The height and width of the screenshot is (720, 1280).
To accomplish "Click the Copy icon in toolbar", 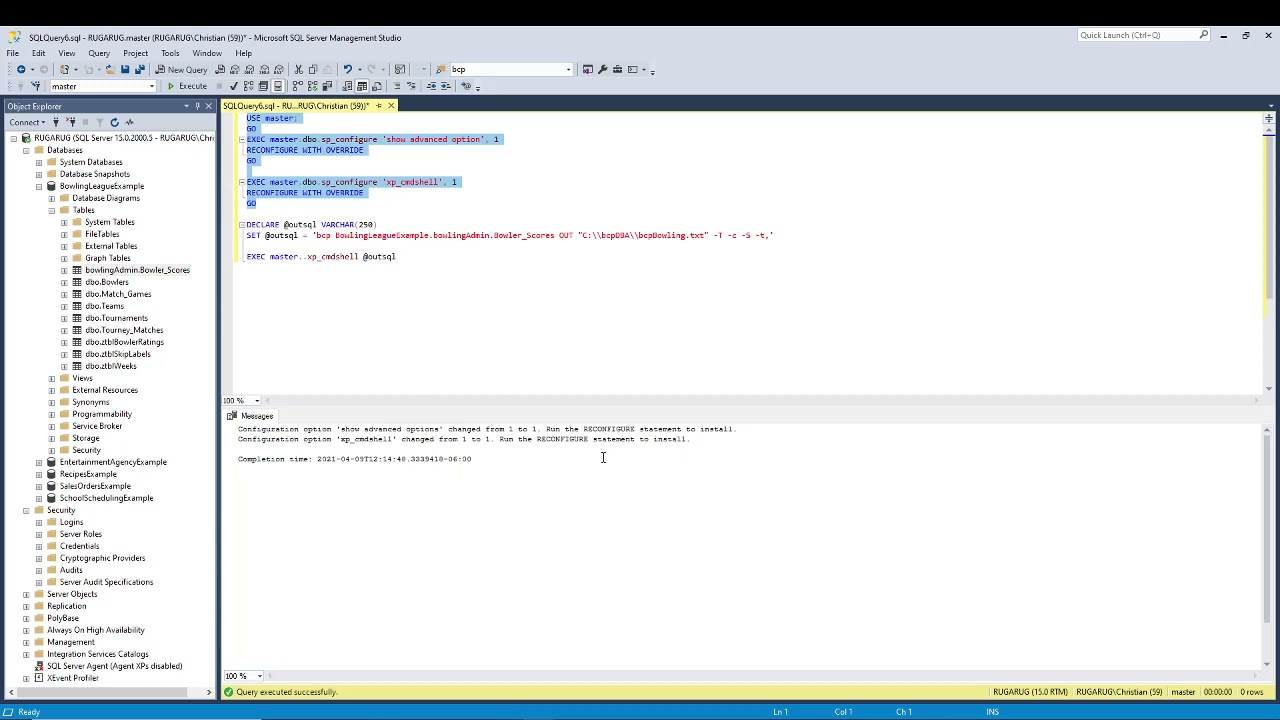I will pyautogui.click(x=313, y=69).
